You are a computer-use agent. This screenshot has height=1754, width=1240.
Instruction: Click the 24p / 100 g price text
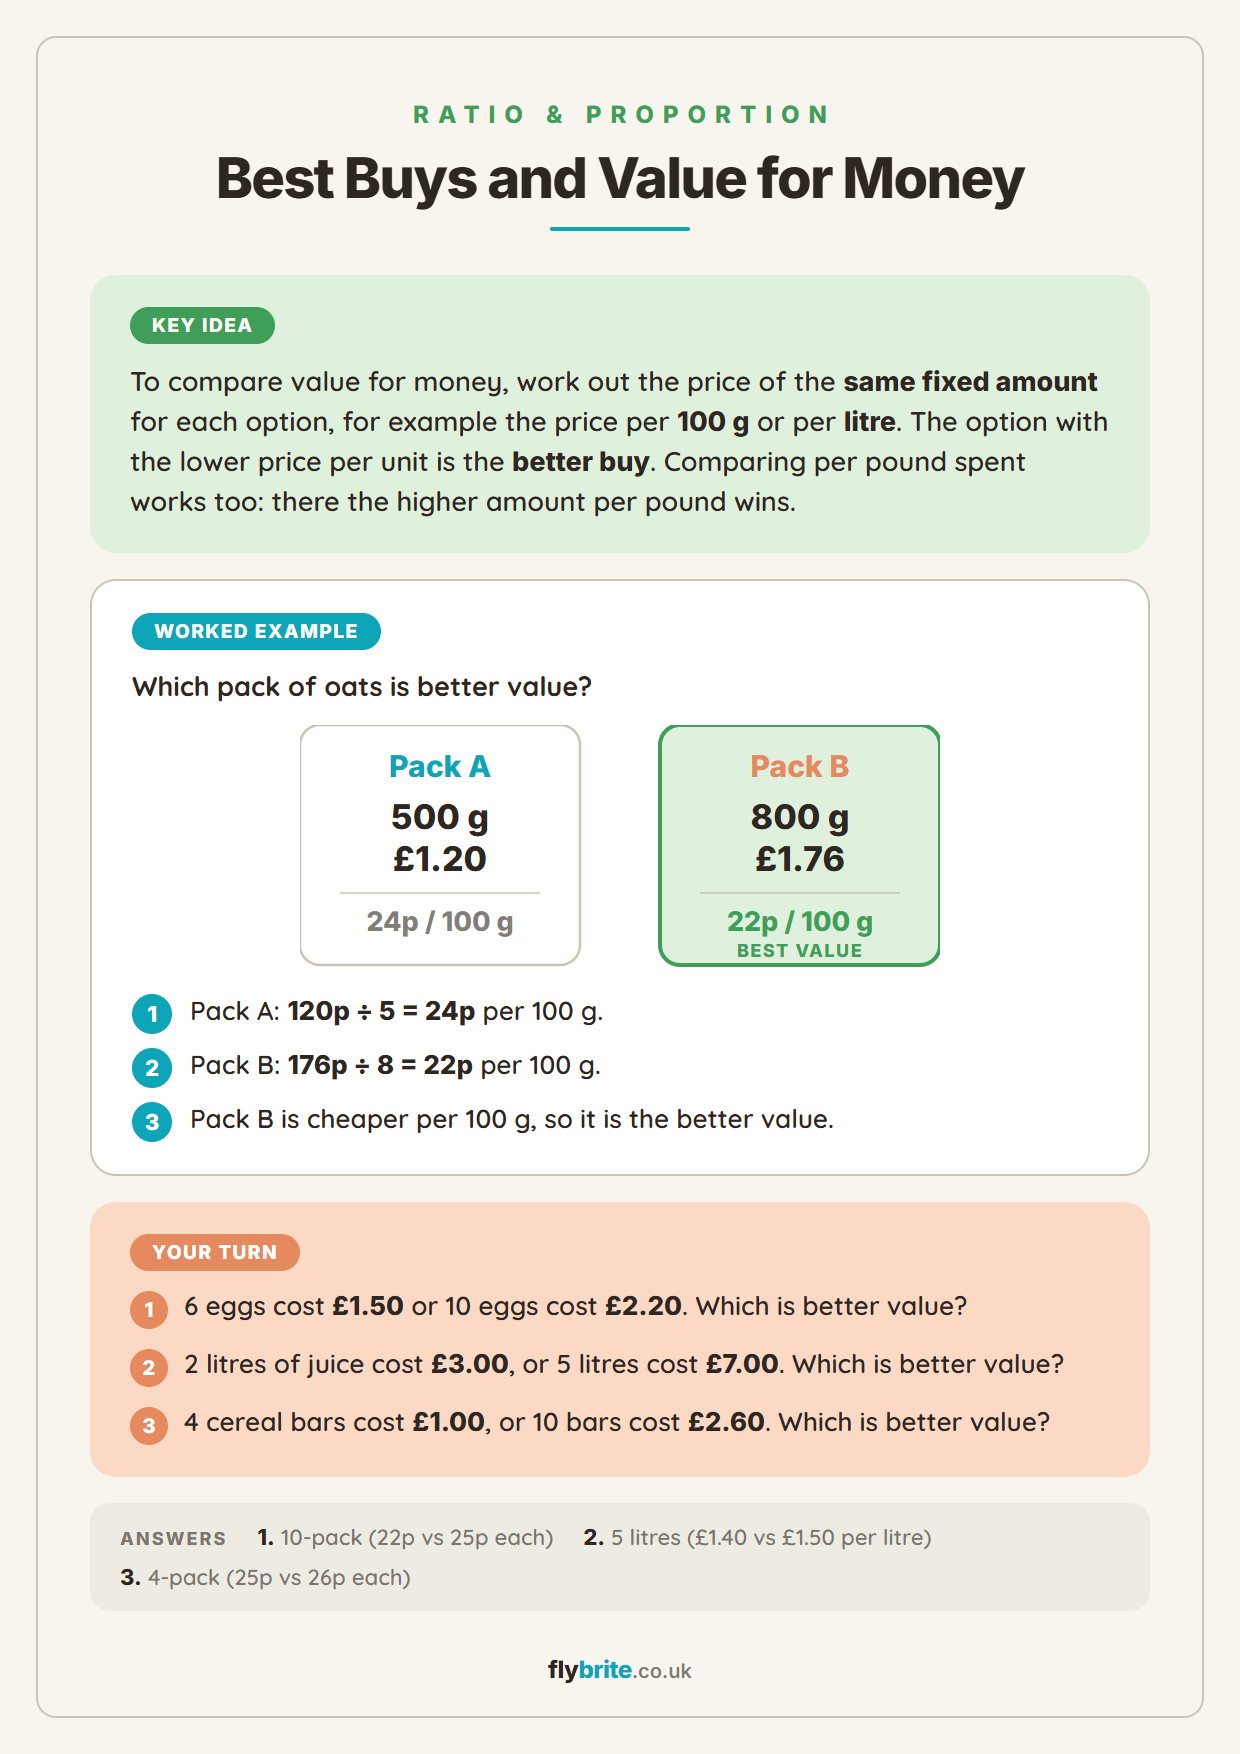click(440, 921)
